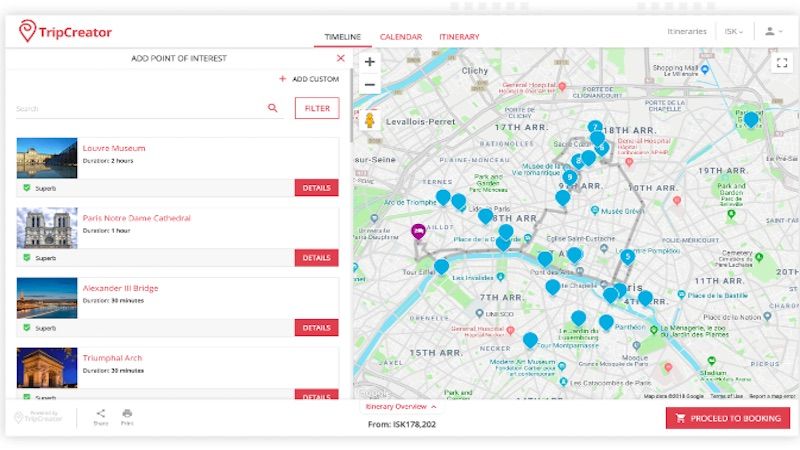
Task: Click the blue marker beside Arc de Triomphe
Action: [x=443, y=197]
